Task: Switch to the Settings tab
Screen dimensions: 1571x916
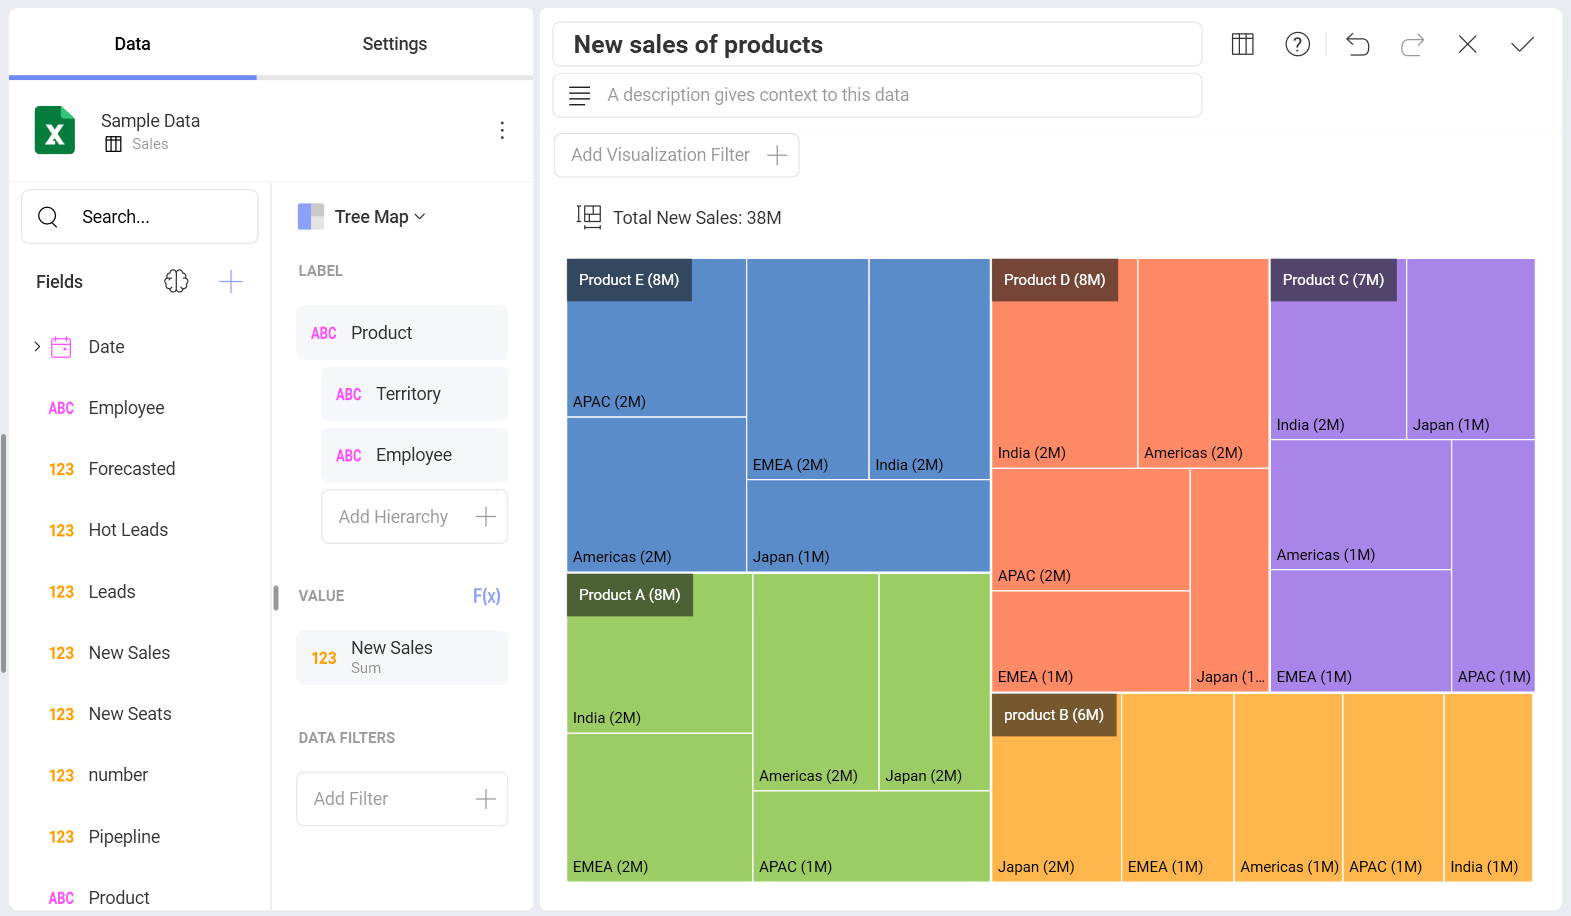Action: pyautogui.click(x=395, y=44)
